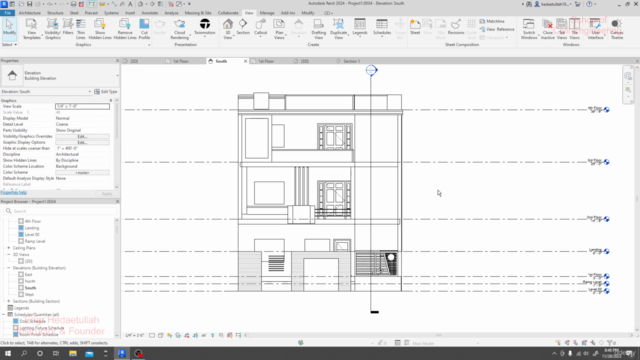This screenshot has height=360, width=640.
Task: Toggle Thin Lines display
Action: tap(81, 29)
